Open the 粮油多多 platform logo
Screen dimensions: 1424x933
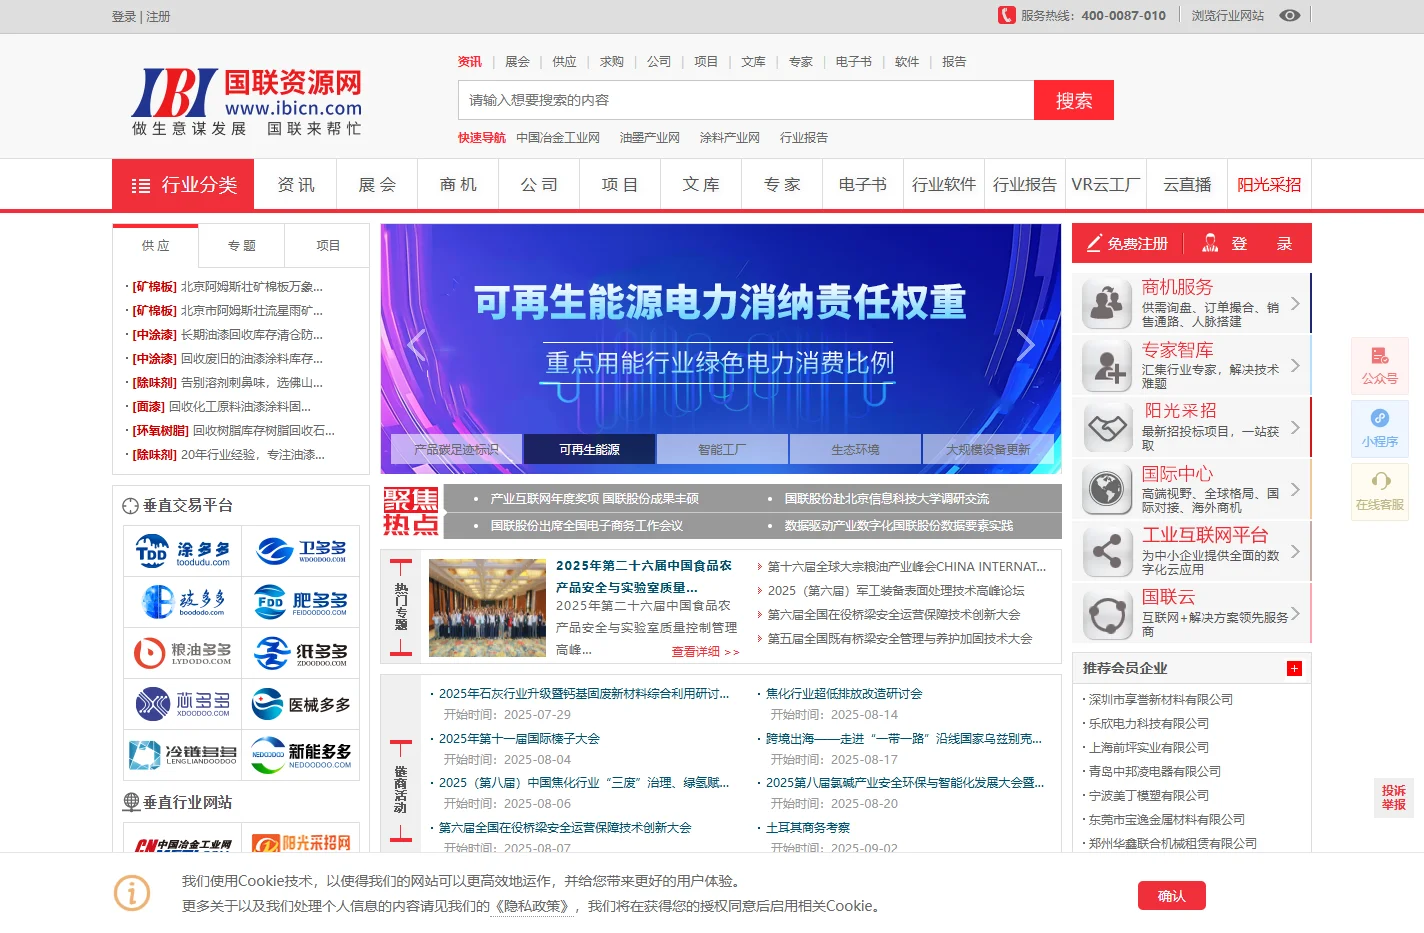(x=183, y=653)
